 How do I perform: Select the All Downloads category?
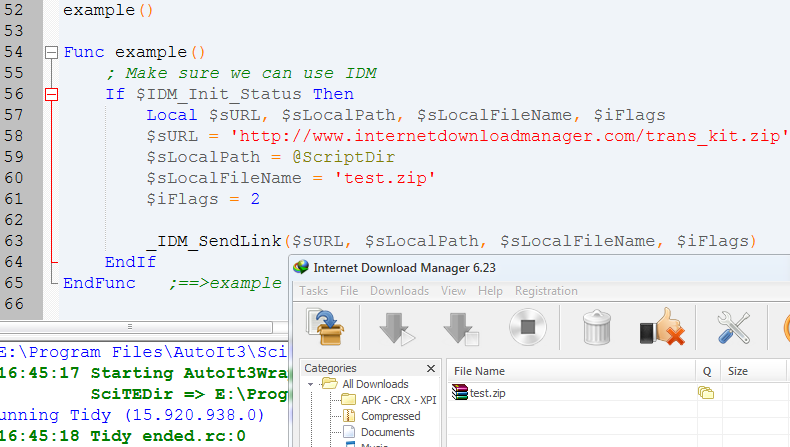[375, 384]
